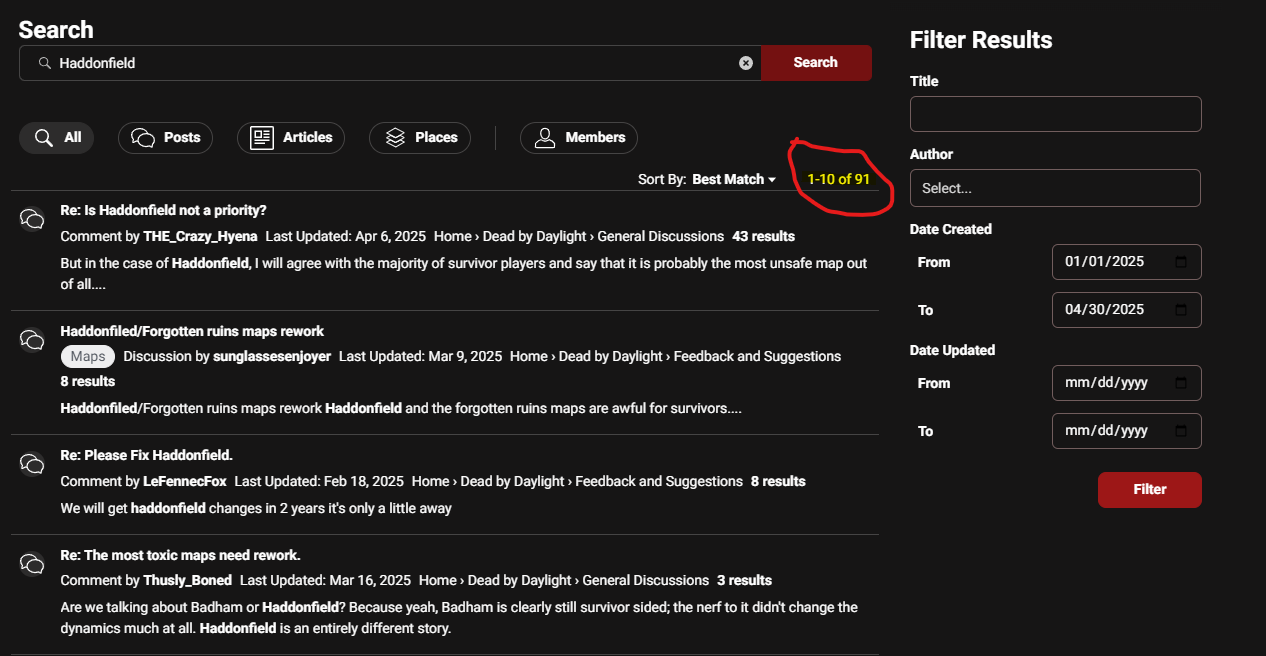Viewport: 1266px width, 656px height.
Task: Click the 'Last Updated: Apr 6, 2025' text
Action: pos(346,237)
